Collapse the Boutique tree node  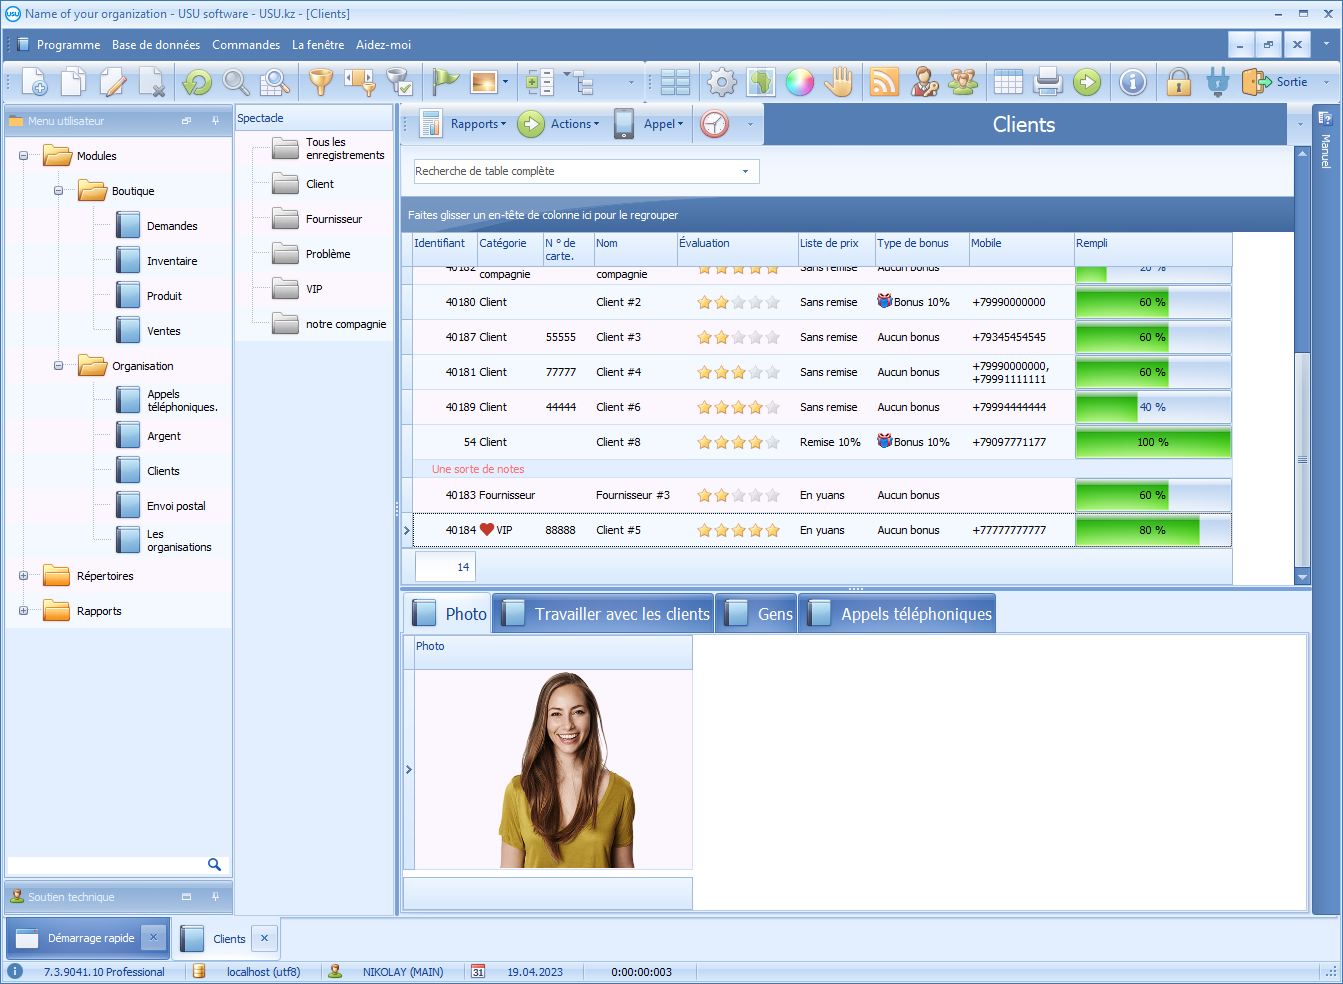(x=58, y=191)
